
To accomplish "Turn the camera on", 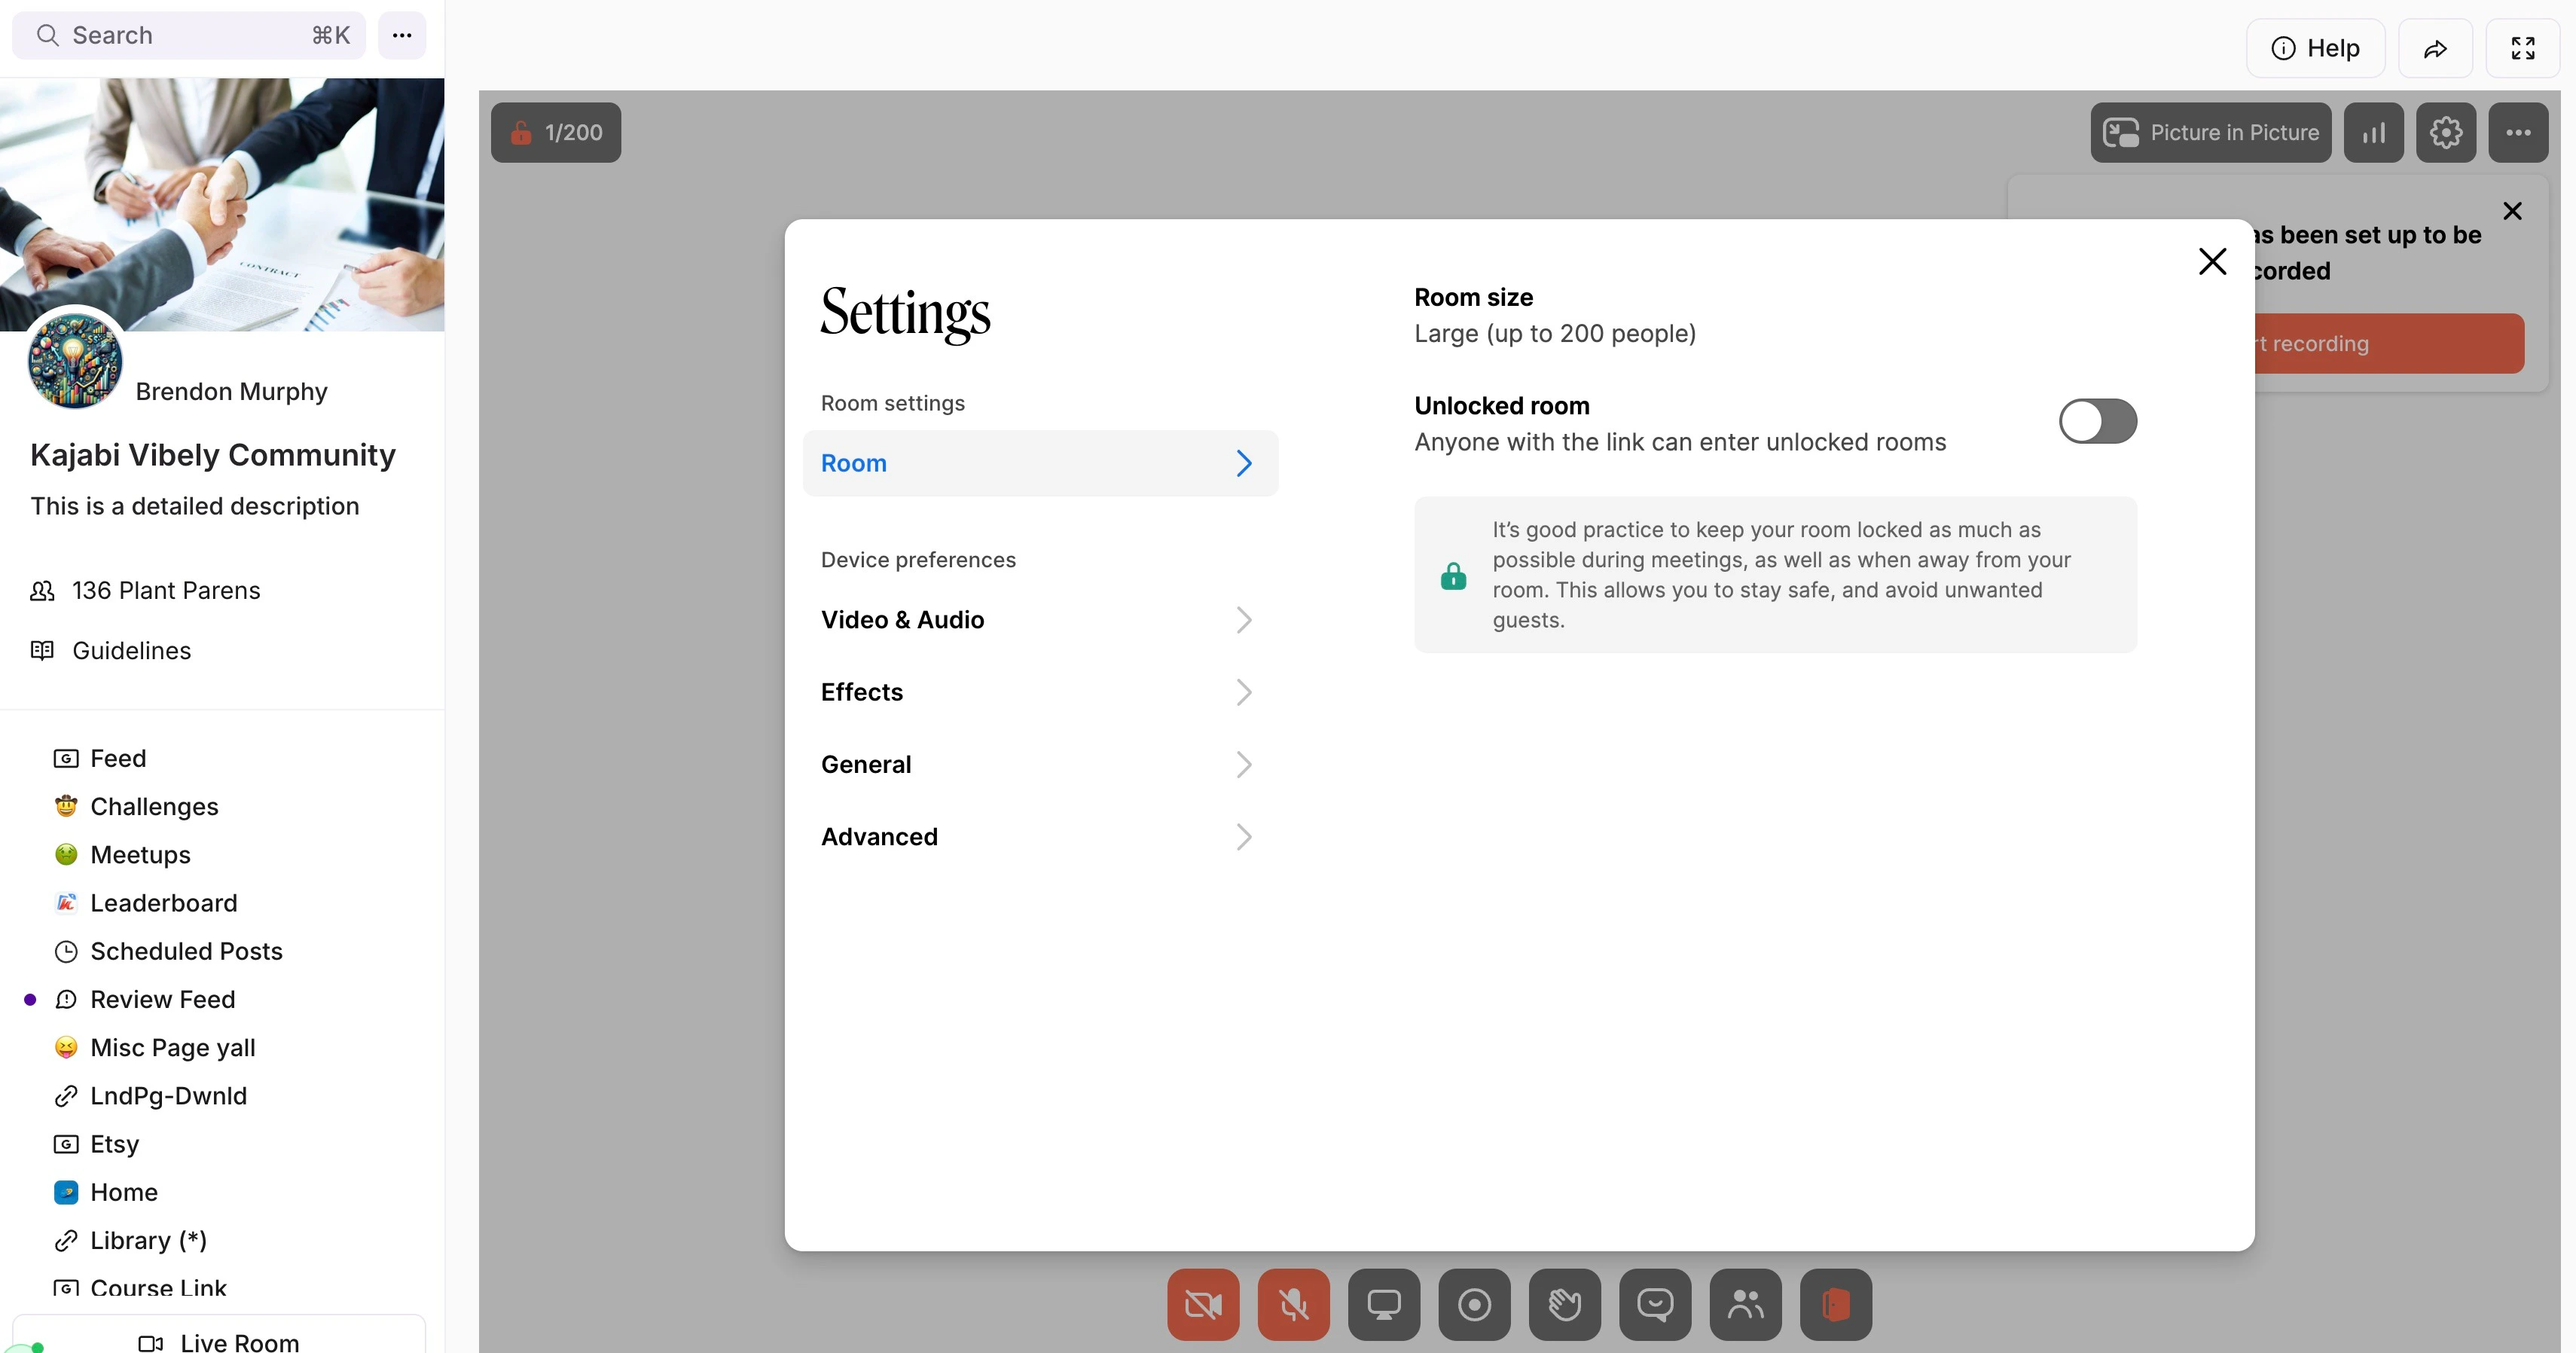I will 1202,1304.
